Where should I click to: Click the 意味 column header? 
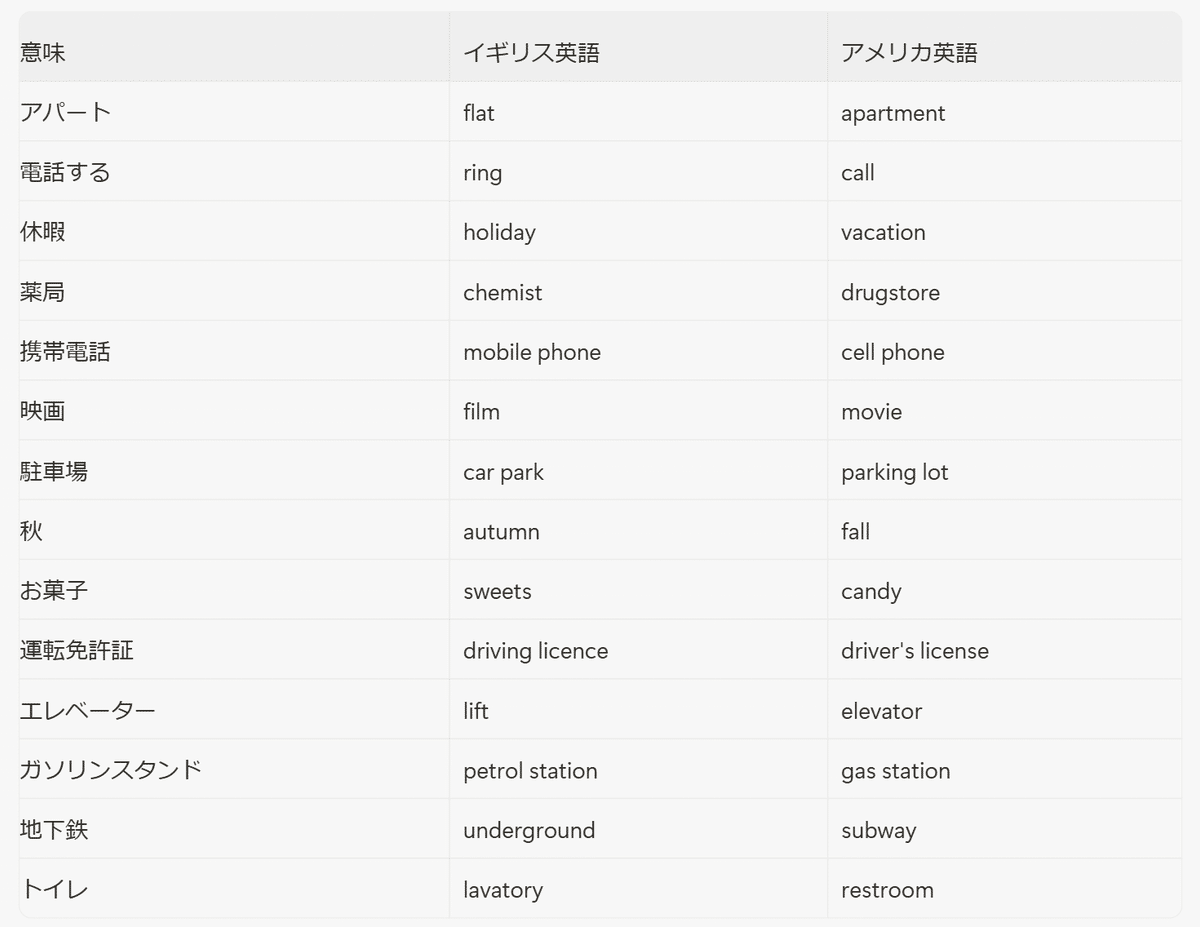43,53
